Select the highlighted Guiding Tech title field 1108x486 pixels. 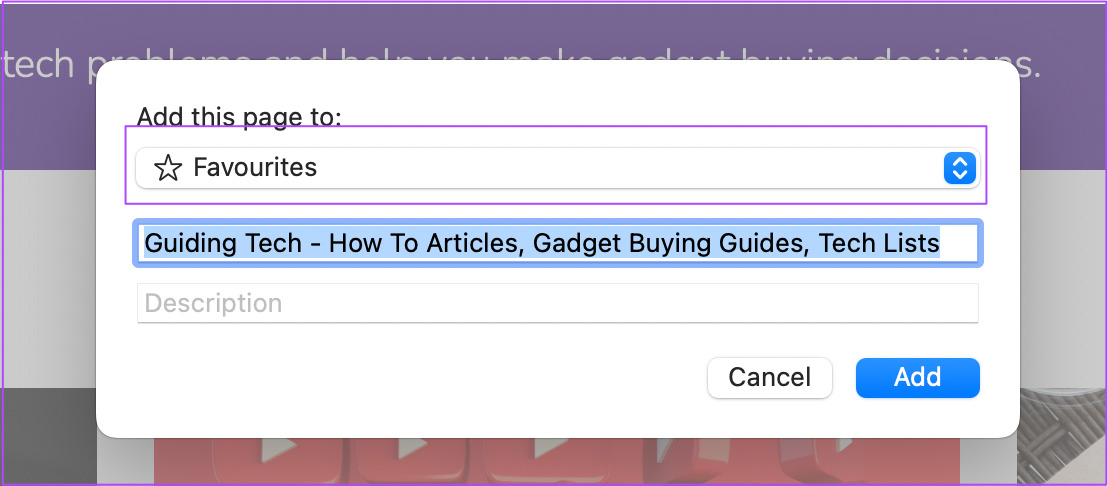click(558, 244)
